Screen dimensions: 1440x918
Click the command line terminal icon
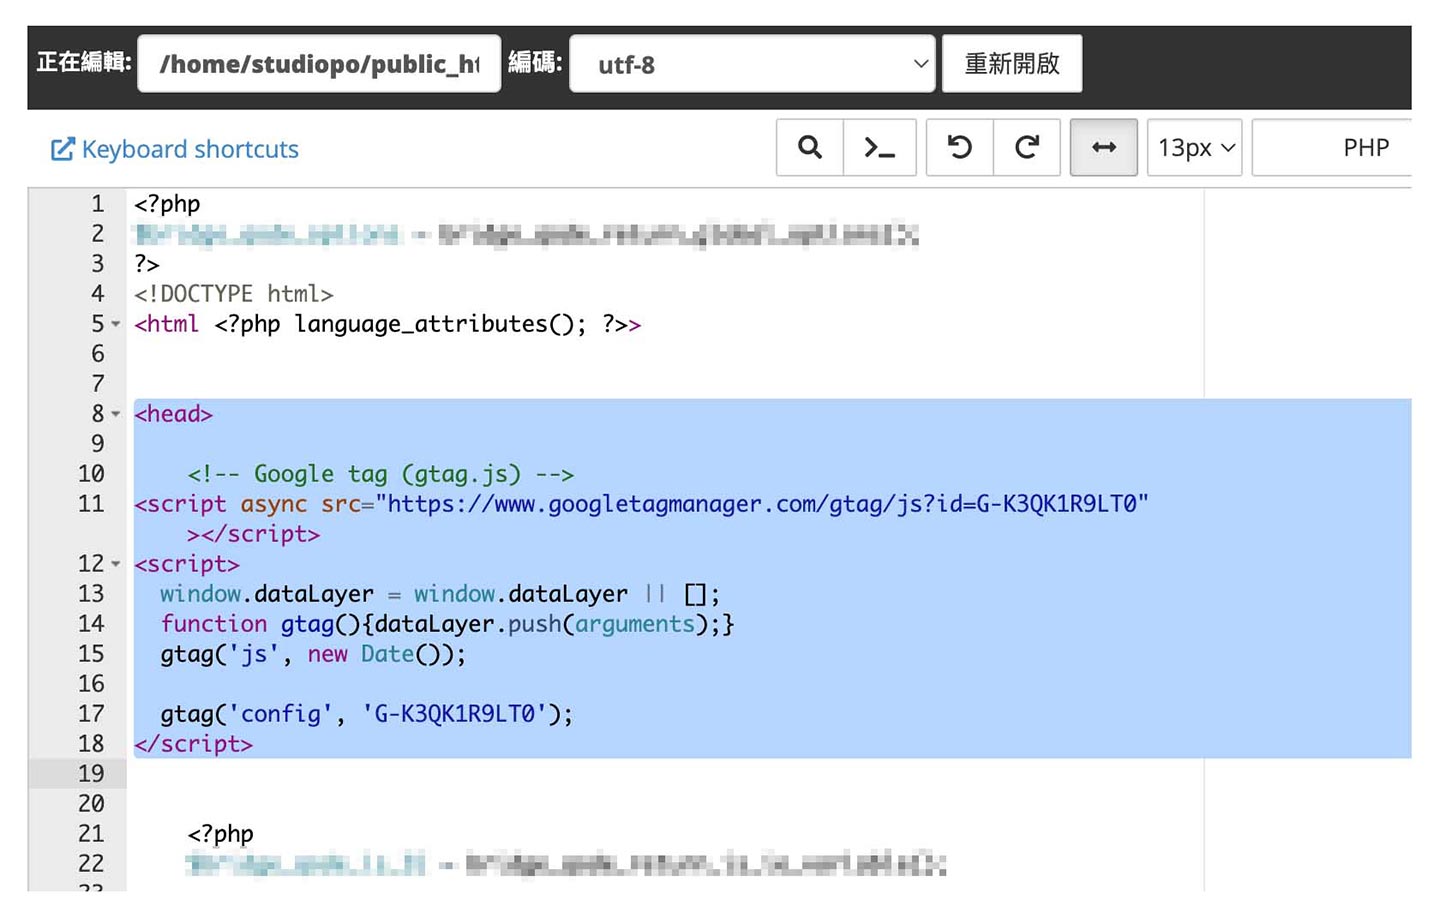tap(879, 148)
